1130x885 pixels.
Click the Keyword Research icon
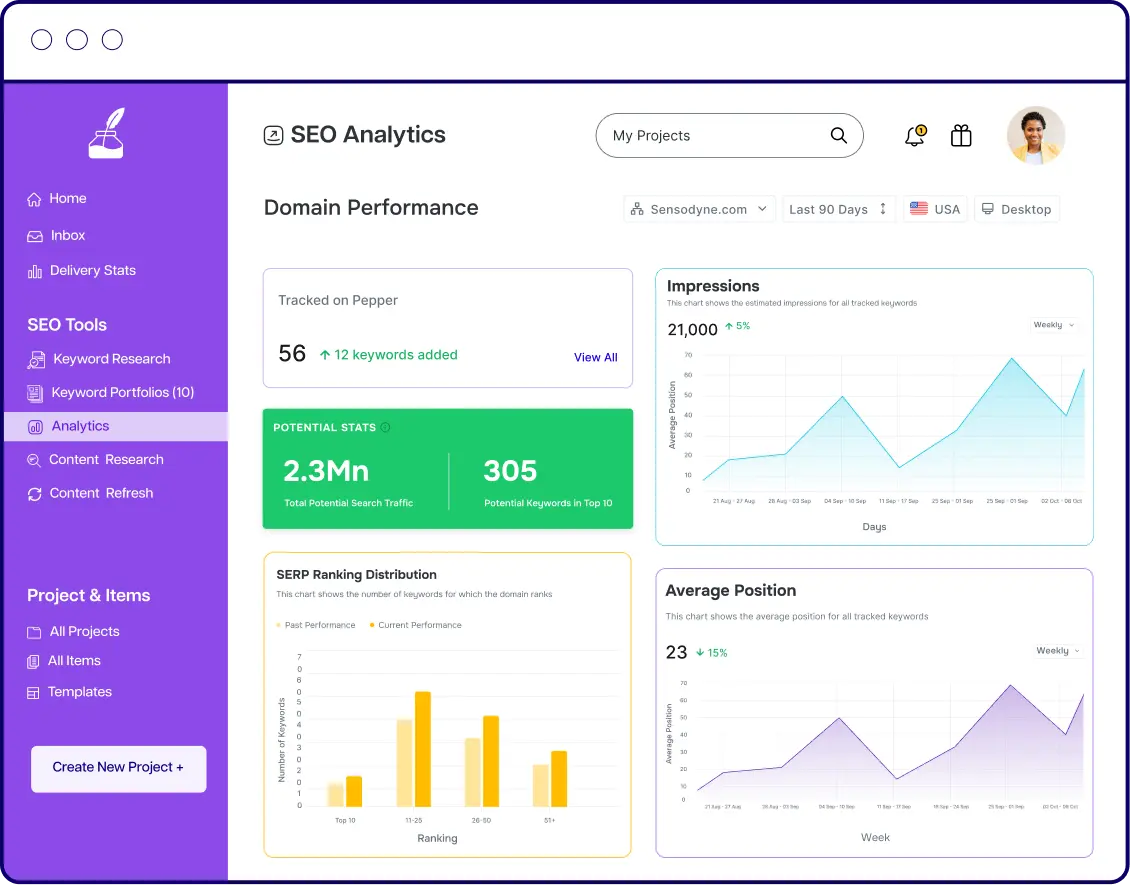[x=36, y=360]
